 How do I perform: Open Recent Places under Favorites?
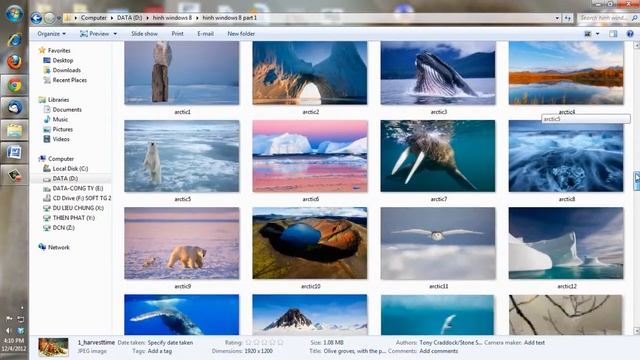[x=69, y=80]
